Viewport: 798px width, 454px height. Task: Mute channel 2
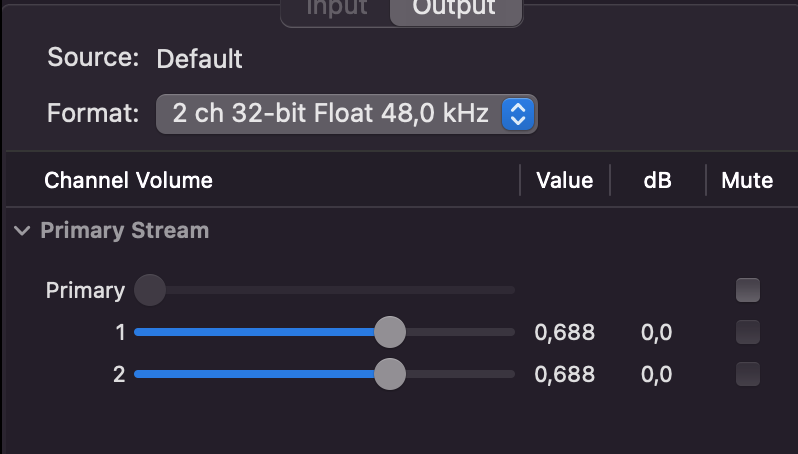[x=747, y=375]
